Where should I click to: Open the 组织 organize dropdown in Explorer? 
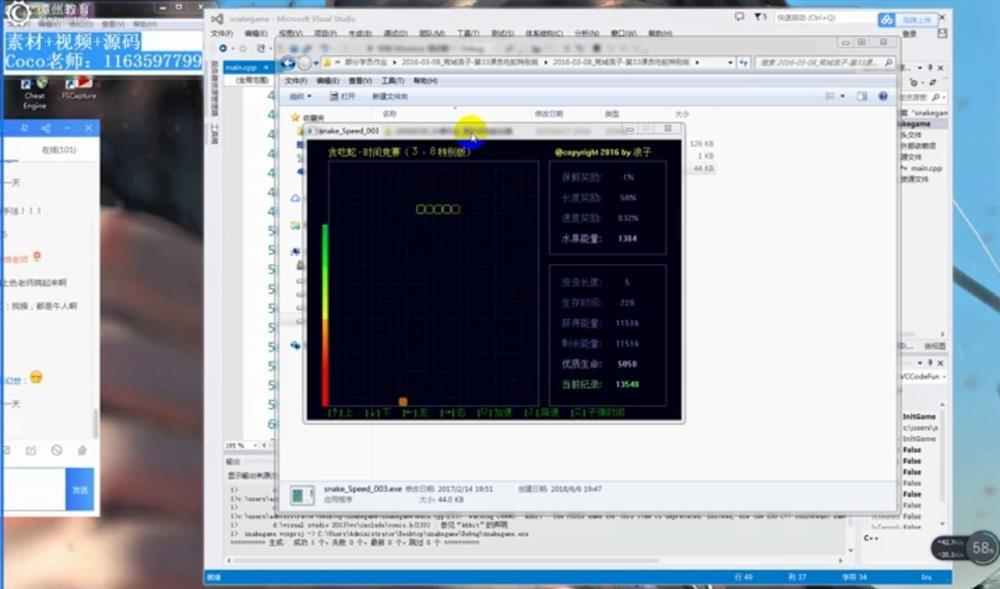[300, 96]
